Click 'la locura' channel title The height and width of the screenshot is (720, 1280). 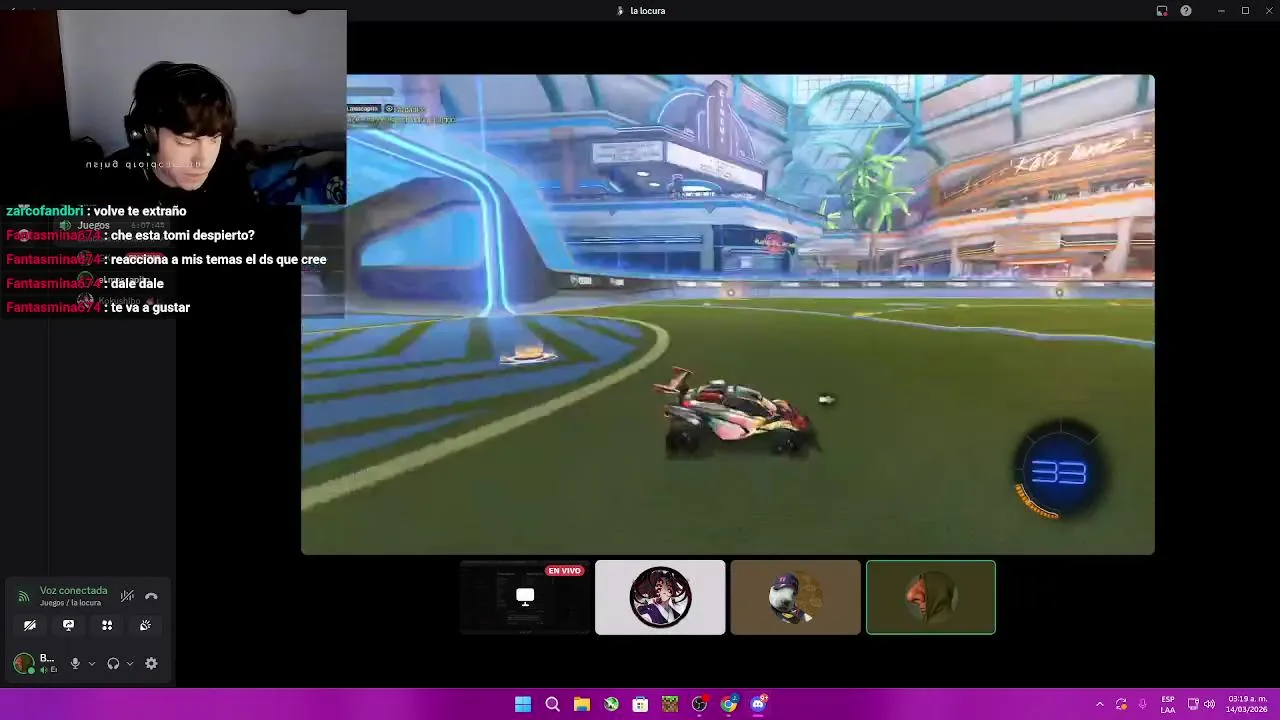pos(647,11)
